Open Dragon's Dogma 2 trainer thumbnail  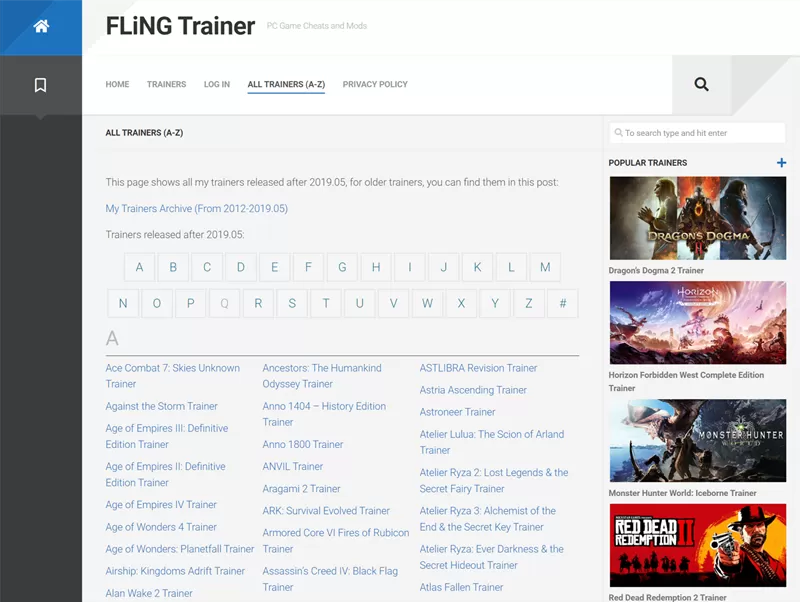point(697,218)
